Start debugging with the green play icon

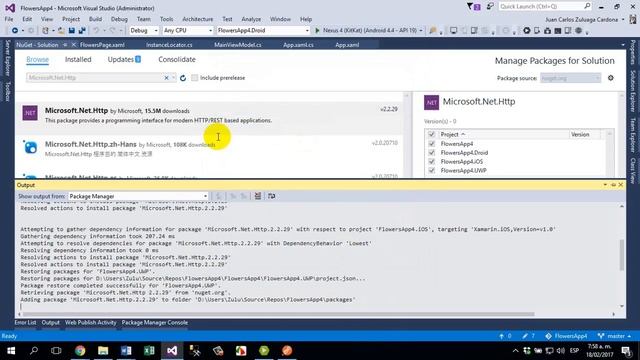(x=318, y=31)
